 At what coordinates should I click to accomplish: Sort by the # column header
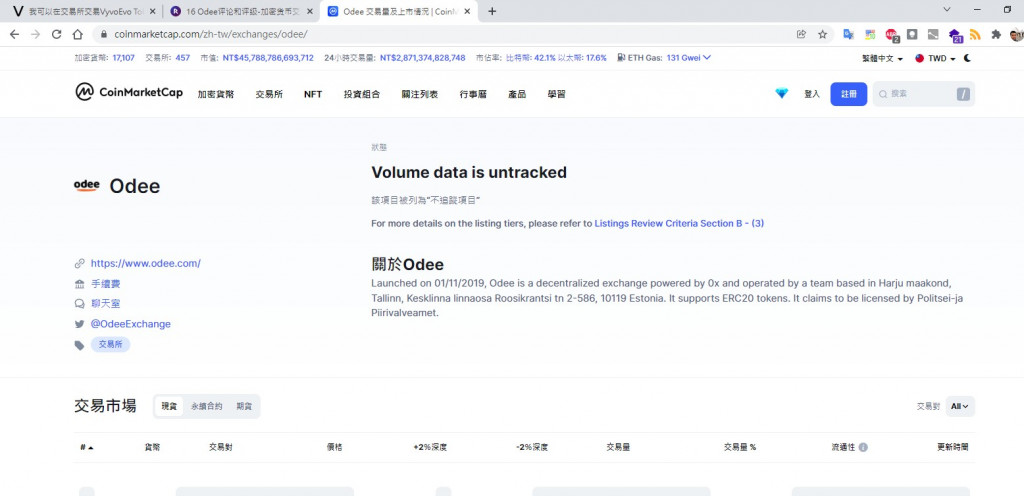click(x=86, y=447)
